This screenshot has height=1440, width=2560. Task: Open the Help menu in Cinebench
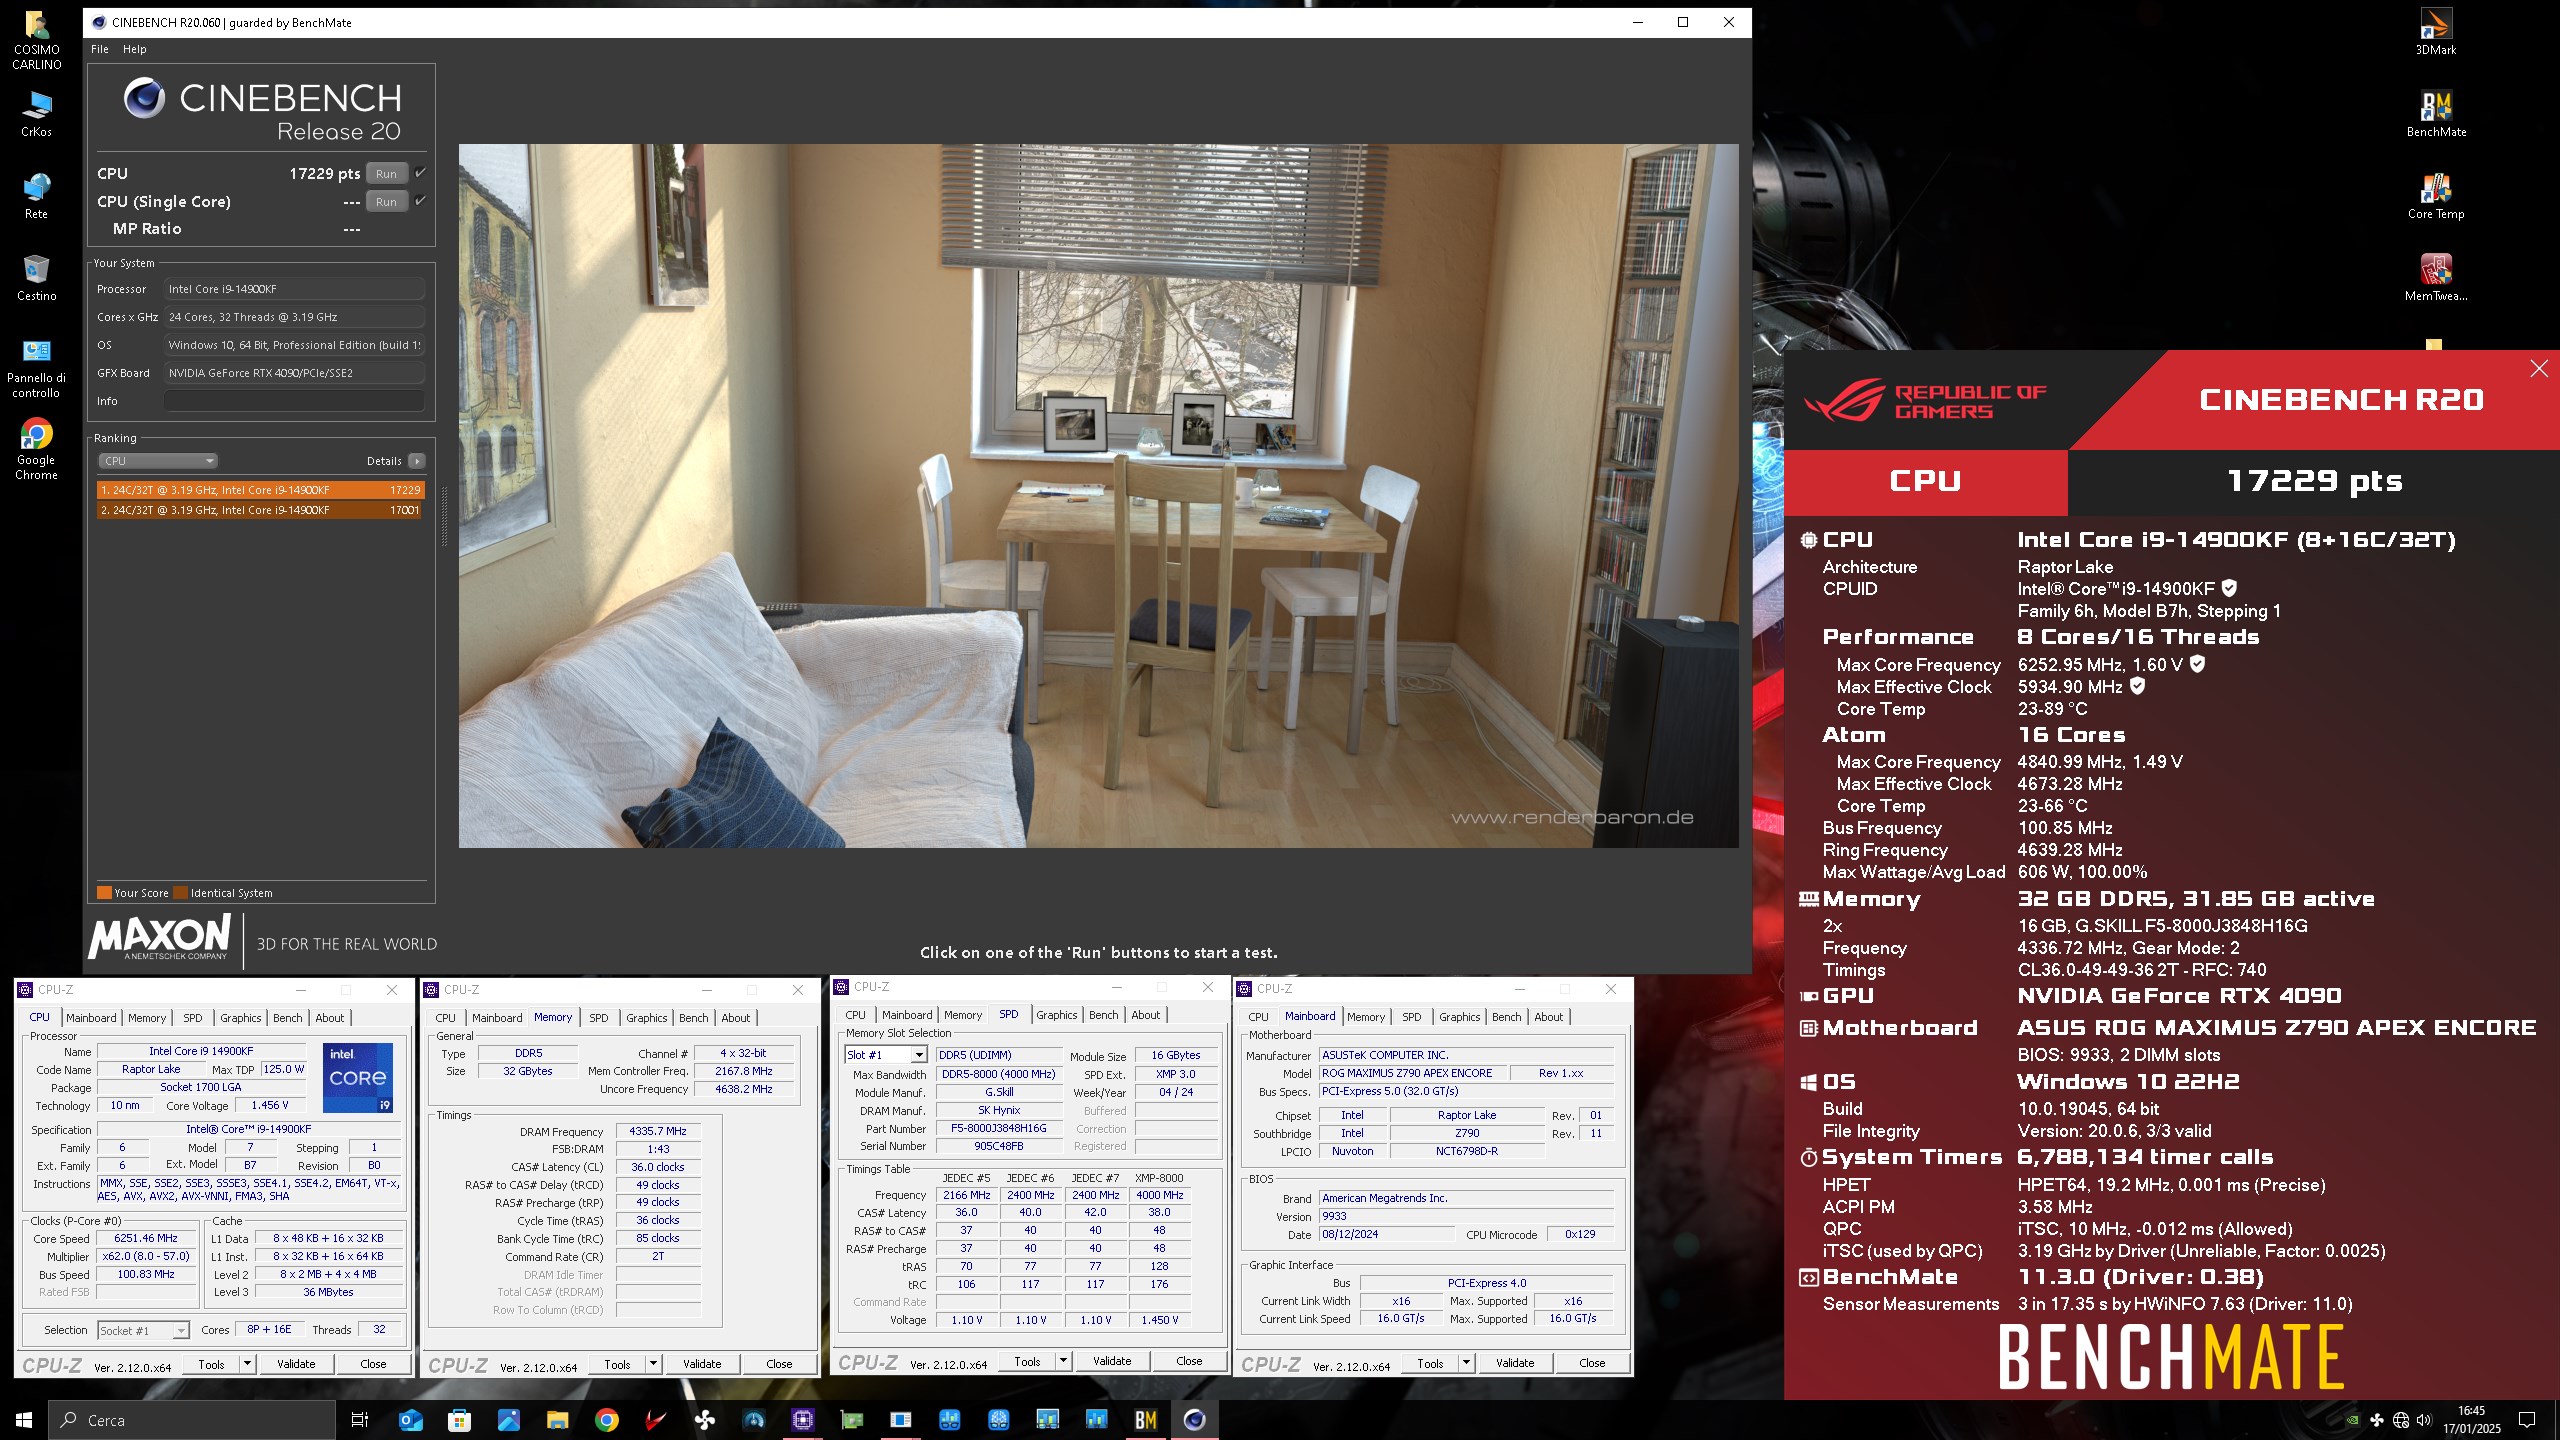pyautogui.click(x=134, y=49)
